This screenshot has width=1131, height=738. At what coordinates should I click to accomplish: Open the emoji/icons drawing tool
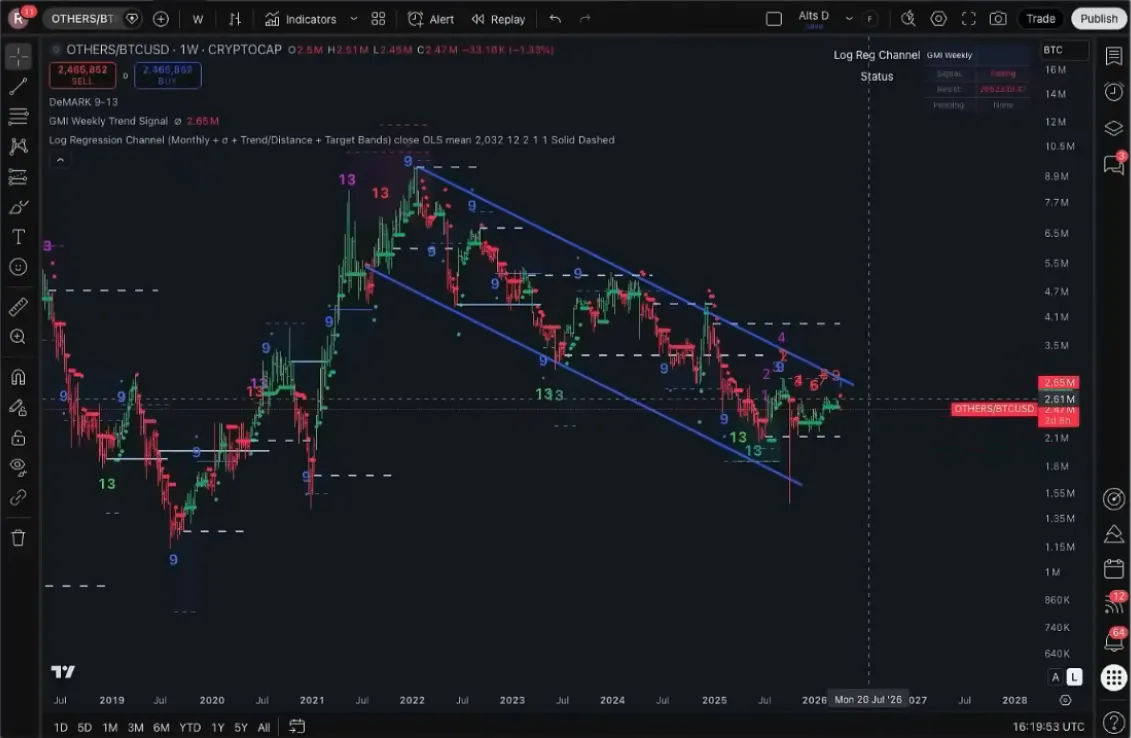coord(18,267)
